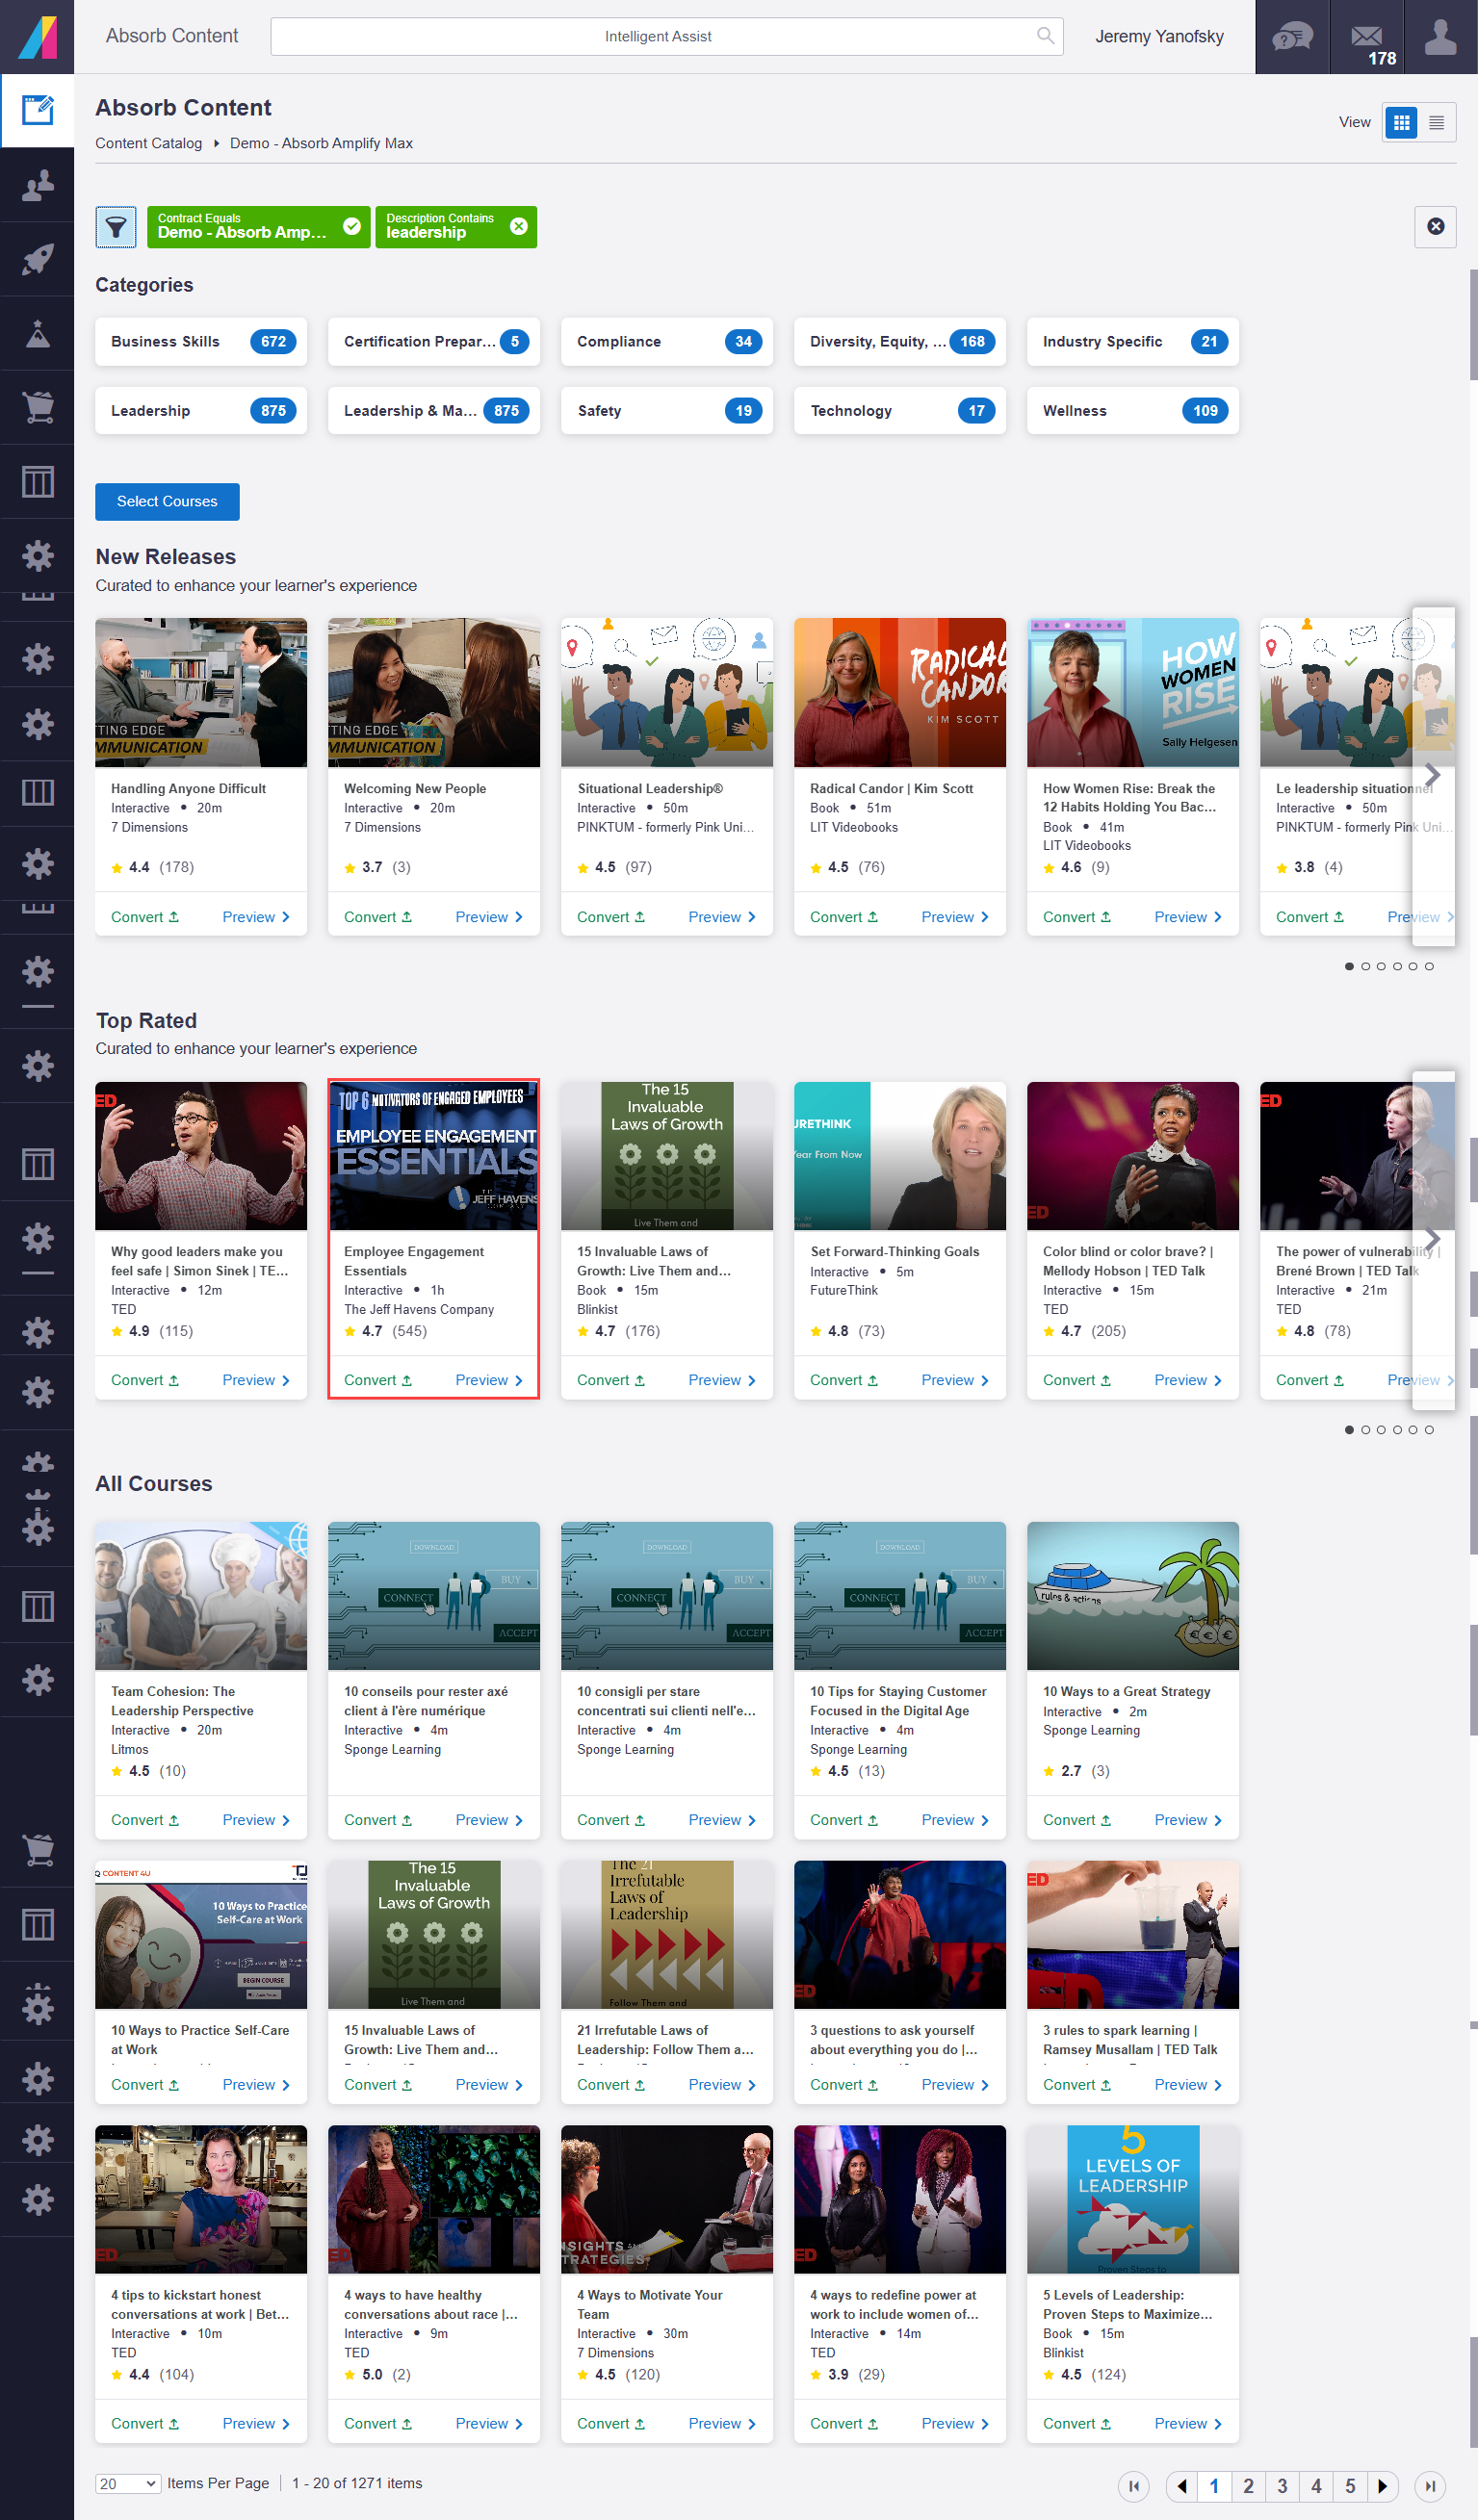
Task: Preview Color blind or color brave talk
Action: click(x=1188, y=1380)
